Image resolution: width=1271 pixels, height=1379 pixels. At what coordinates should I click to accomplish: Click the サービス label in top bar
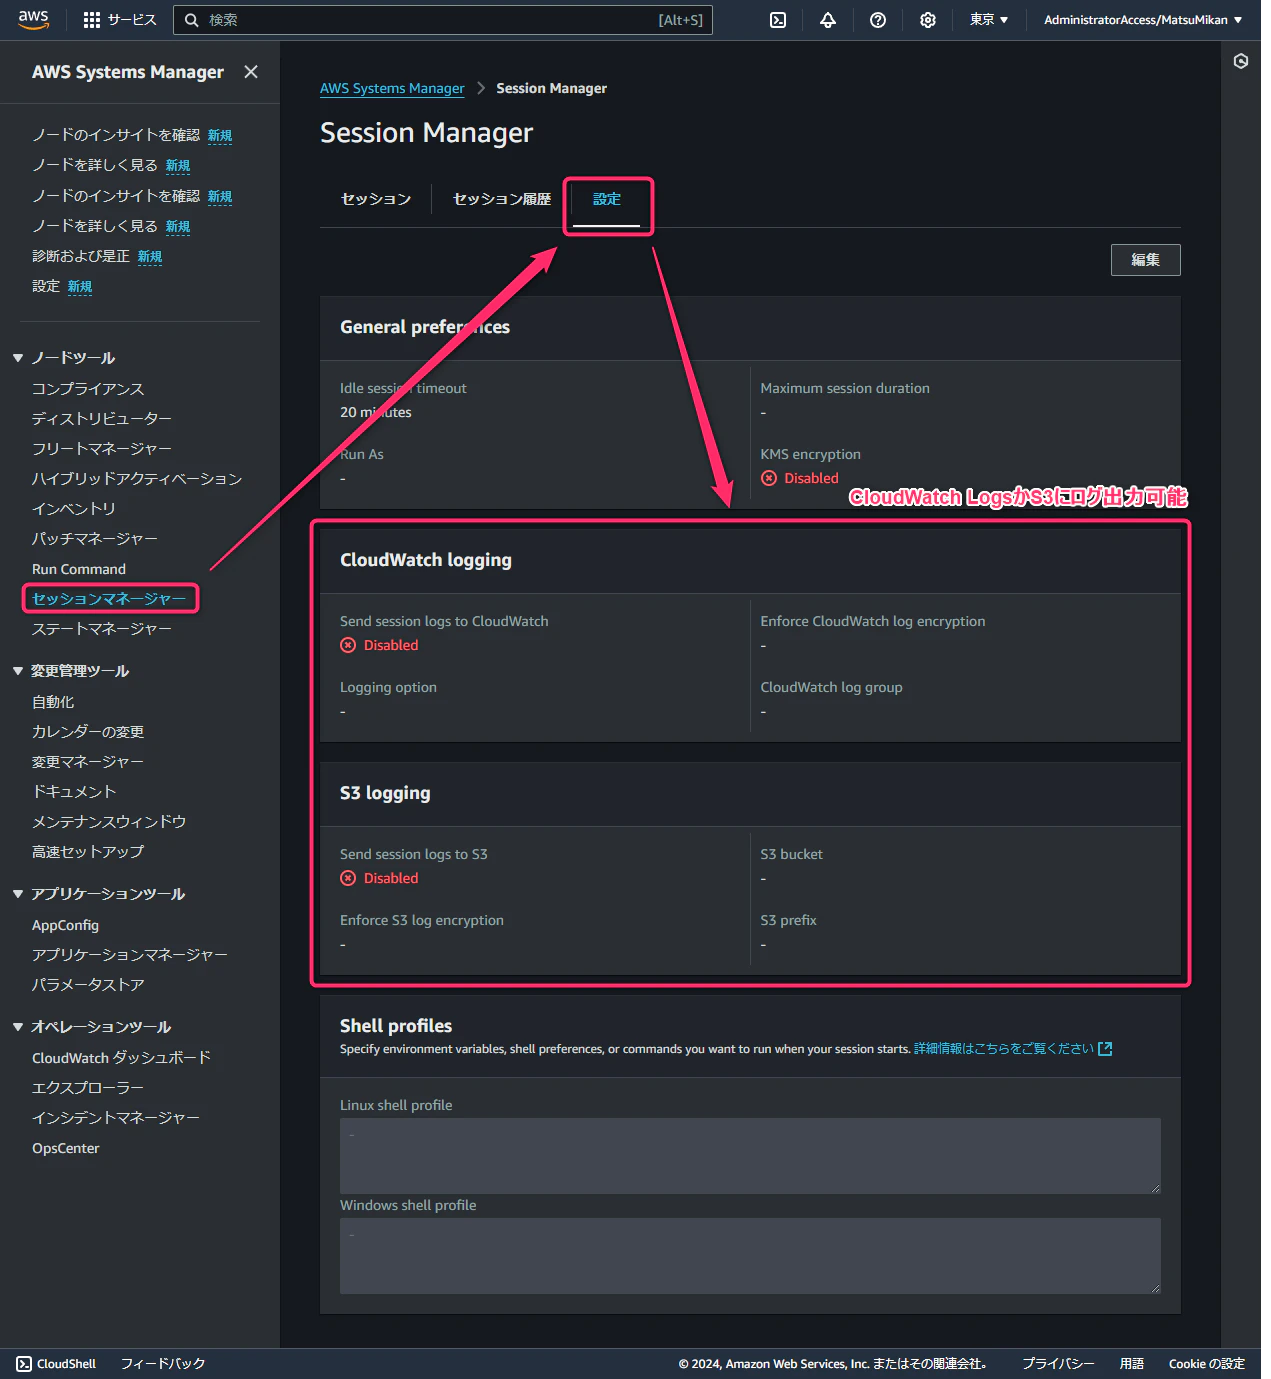pyautogui.click(x=132, y=20)
